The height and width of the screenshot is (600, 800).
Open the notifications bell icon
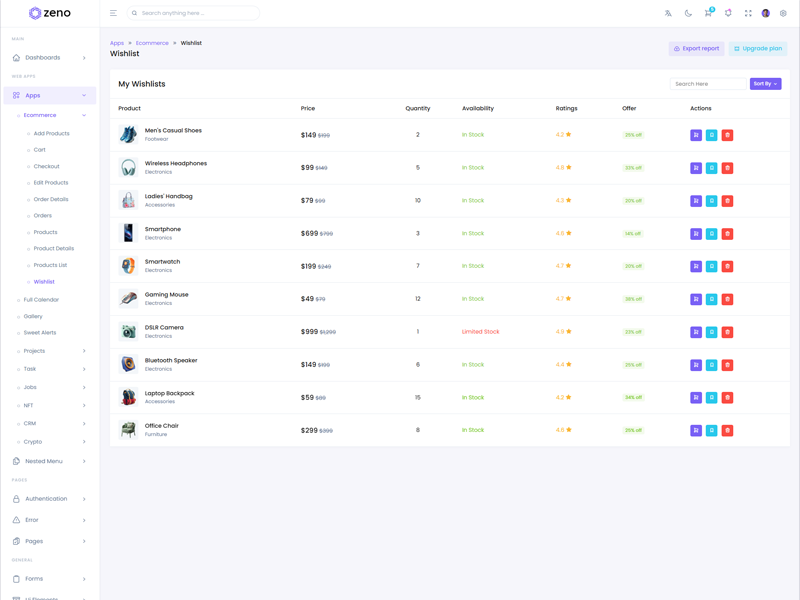(728, 13)
